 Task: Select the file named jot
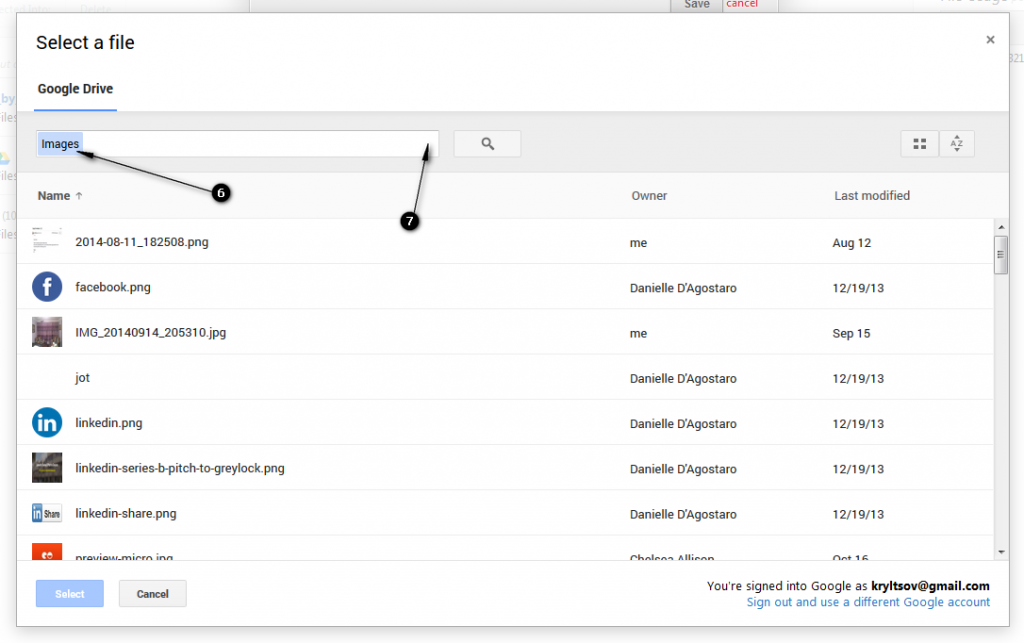[x=82, y=377]
